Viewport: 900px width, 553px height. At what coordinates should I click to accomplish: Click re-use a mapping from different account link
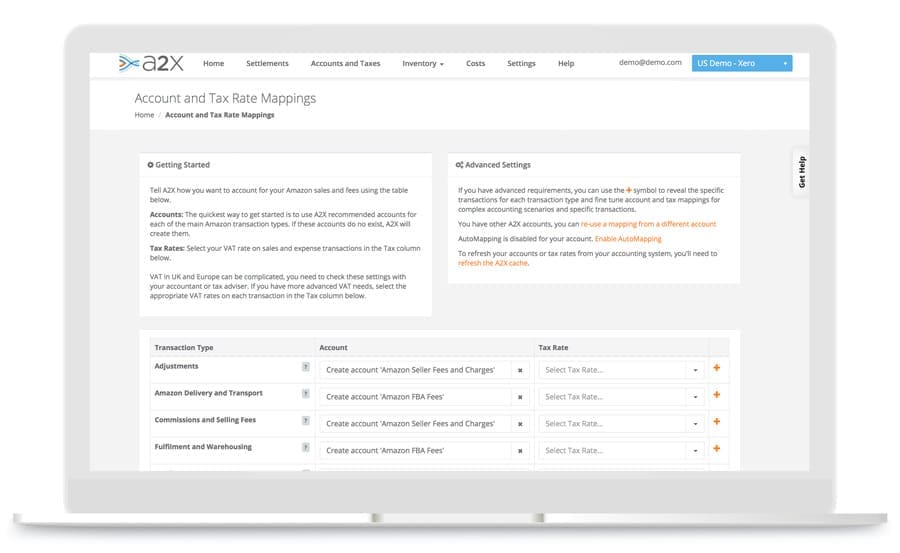(x=649, y=224)
